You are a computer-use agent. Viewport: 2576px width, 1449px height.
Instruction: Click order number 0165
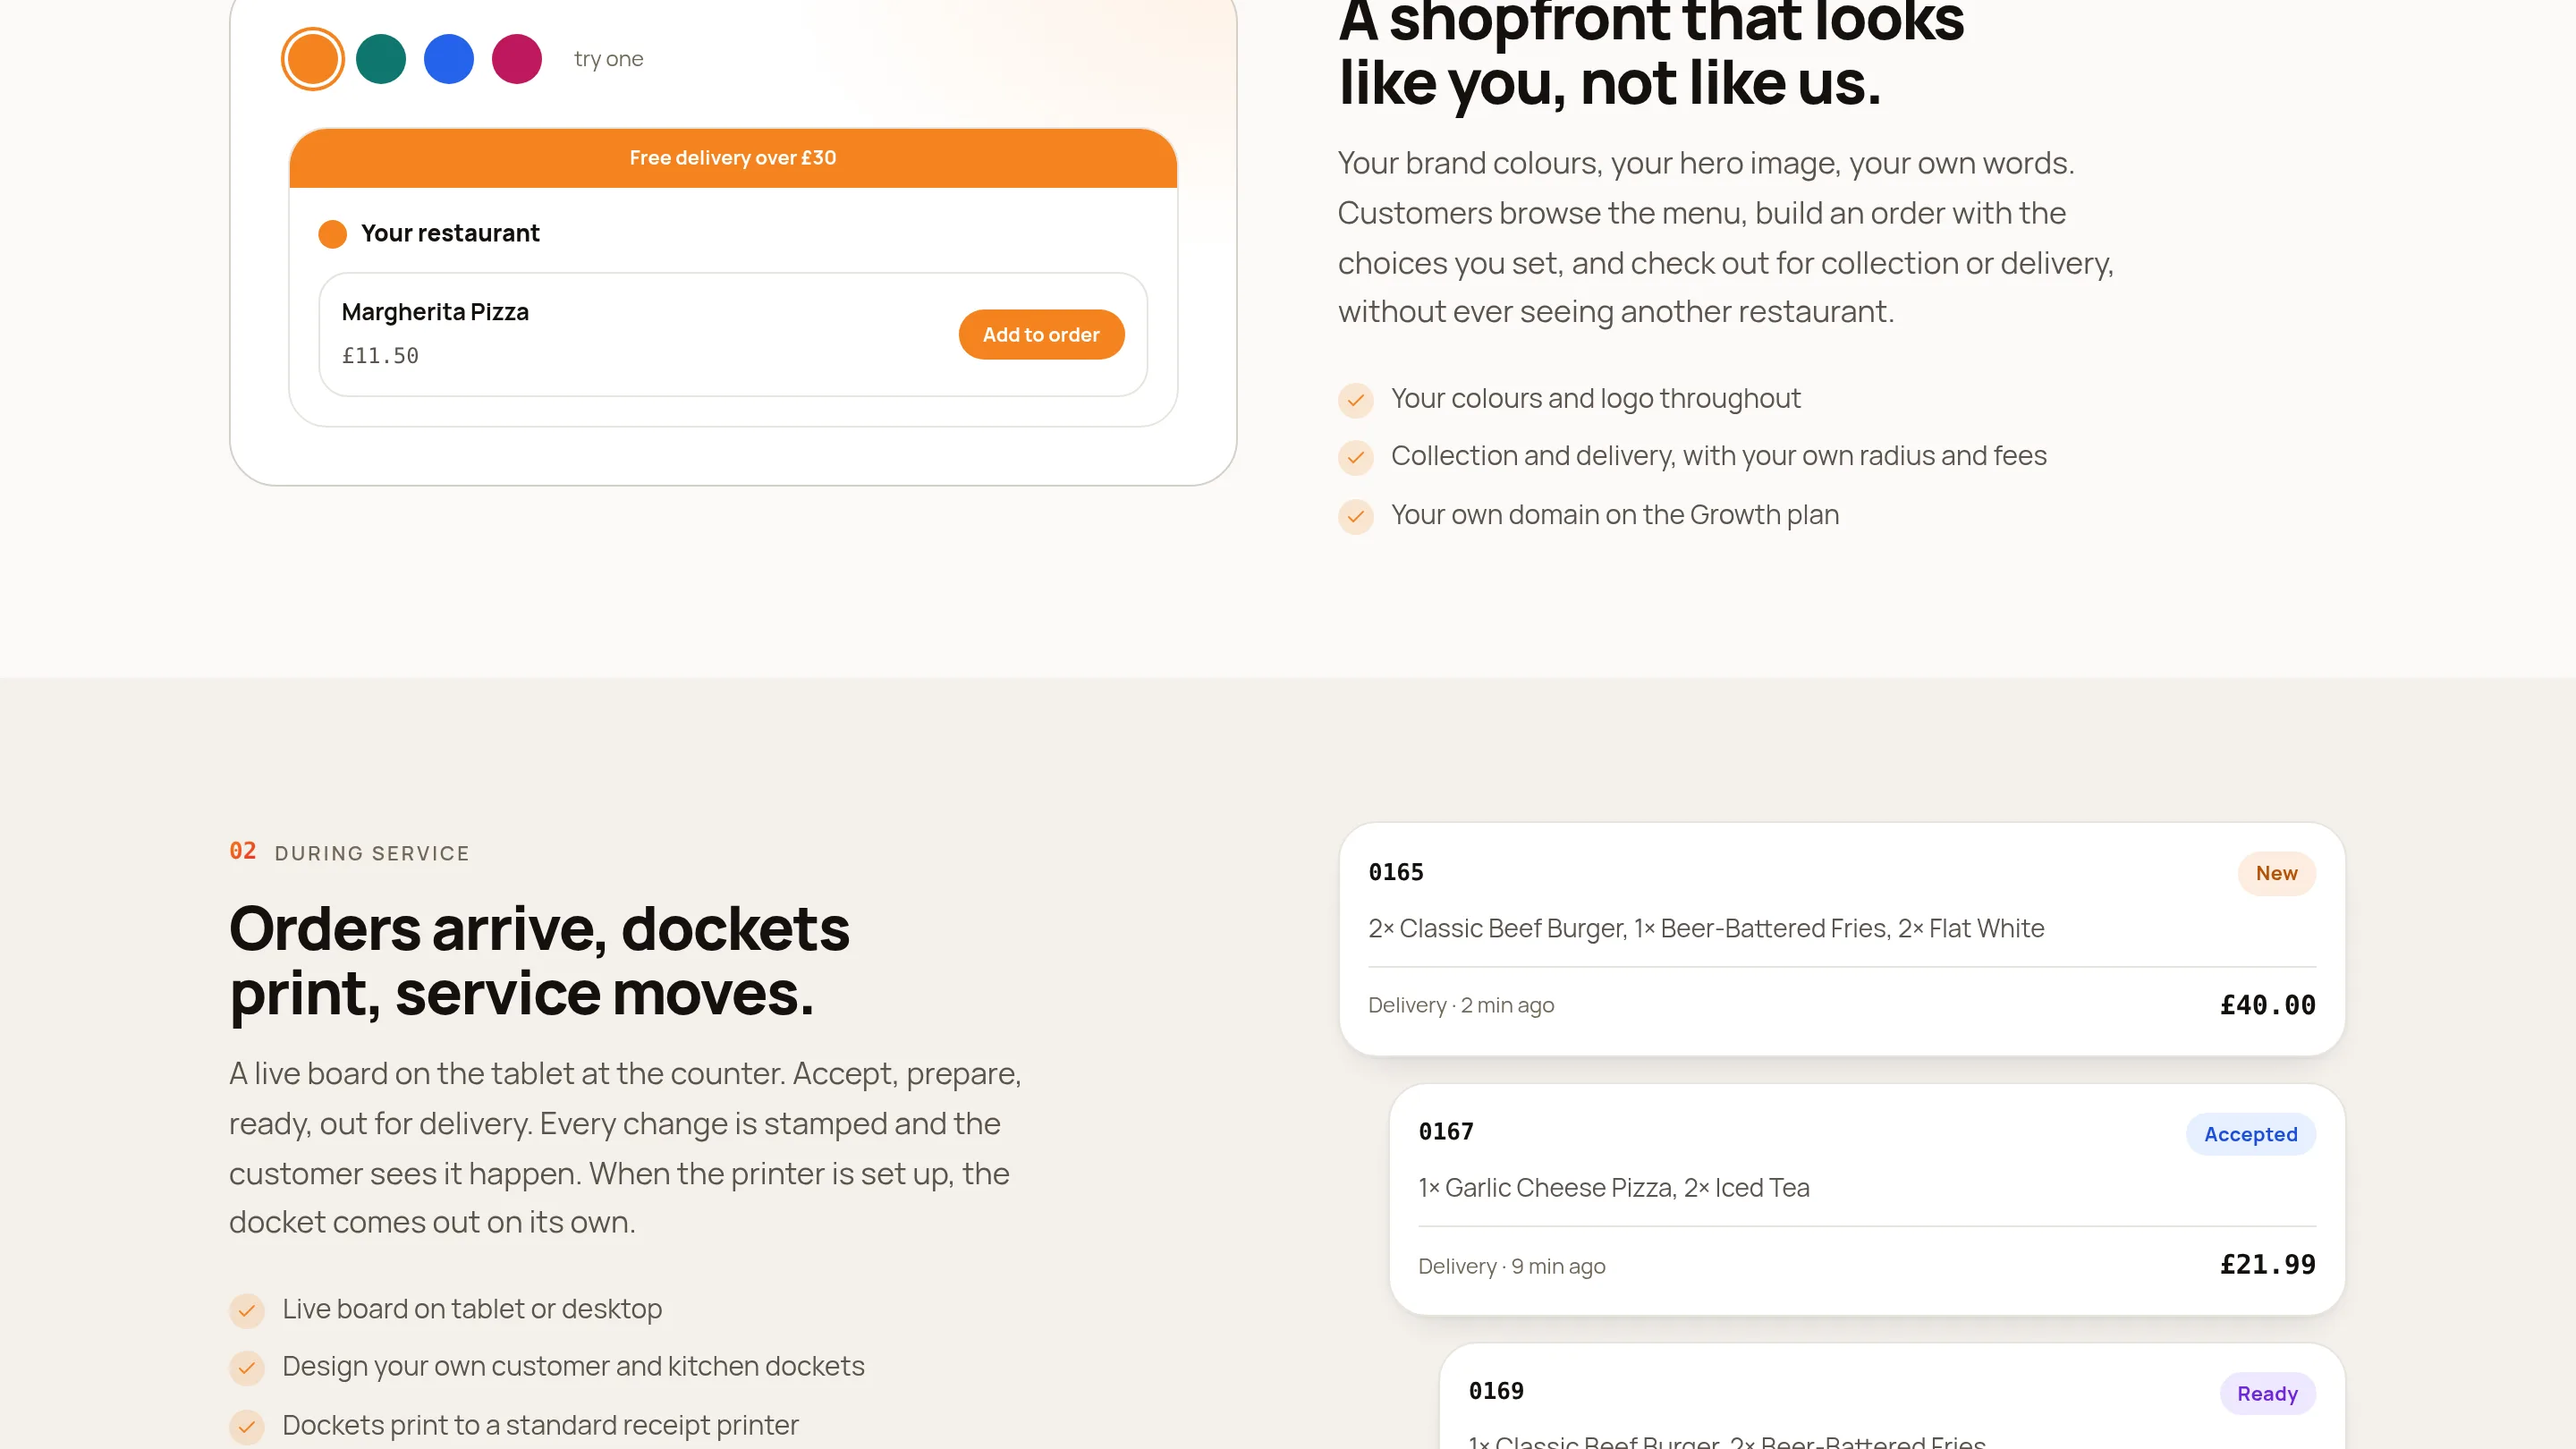pos(1396,872)
